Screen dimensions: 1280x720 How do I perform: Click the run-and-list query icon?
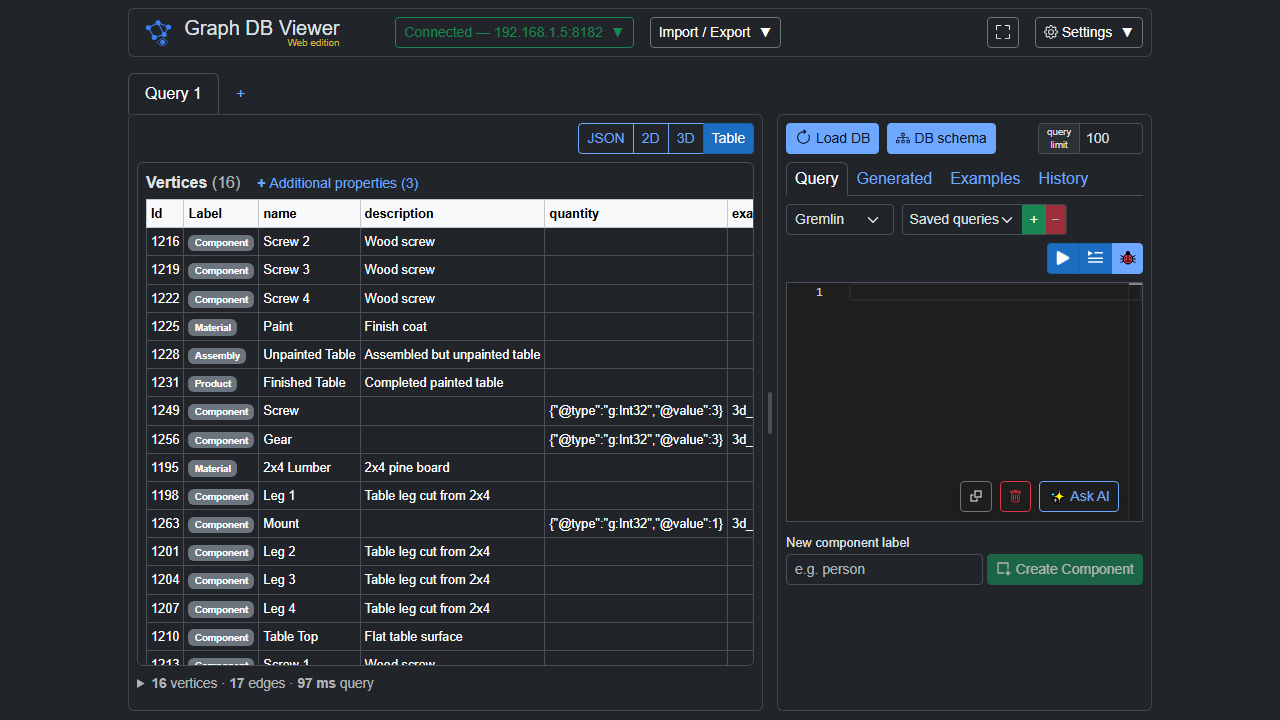pos(1096,258)
